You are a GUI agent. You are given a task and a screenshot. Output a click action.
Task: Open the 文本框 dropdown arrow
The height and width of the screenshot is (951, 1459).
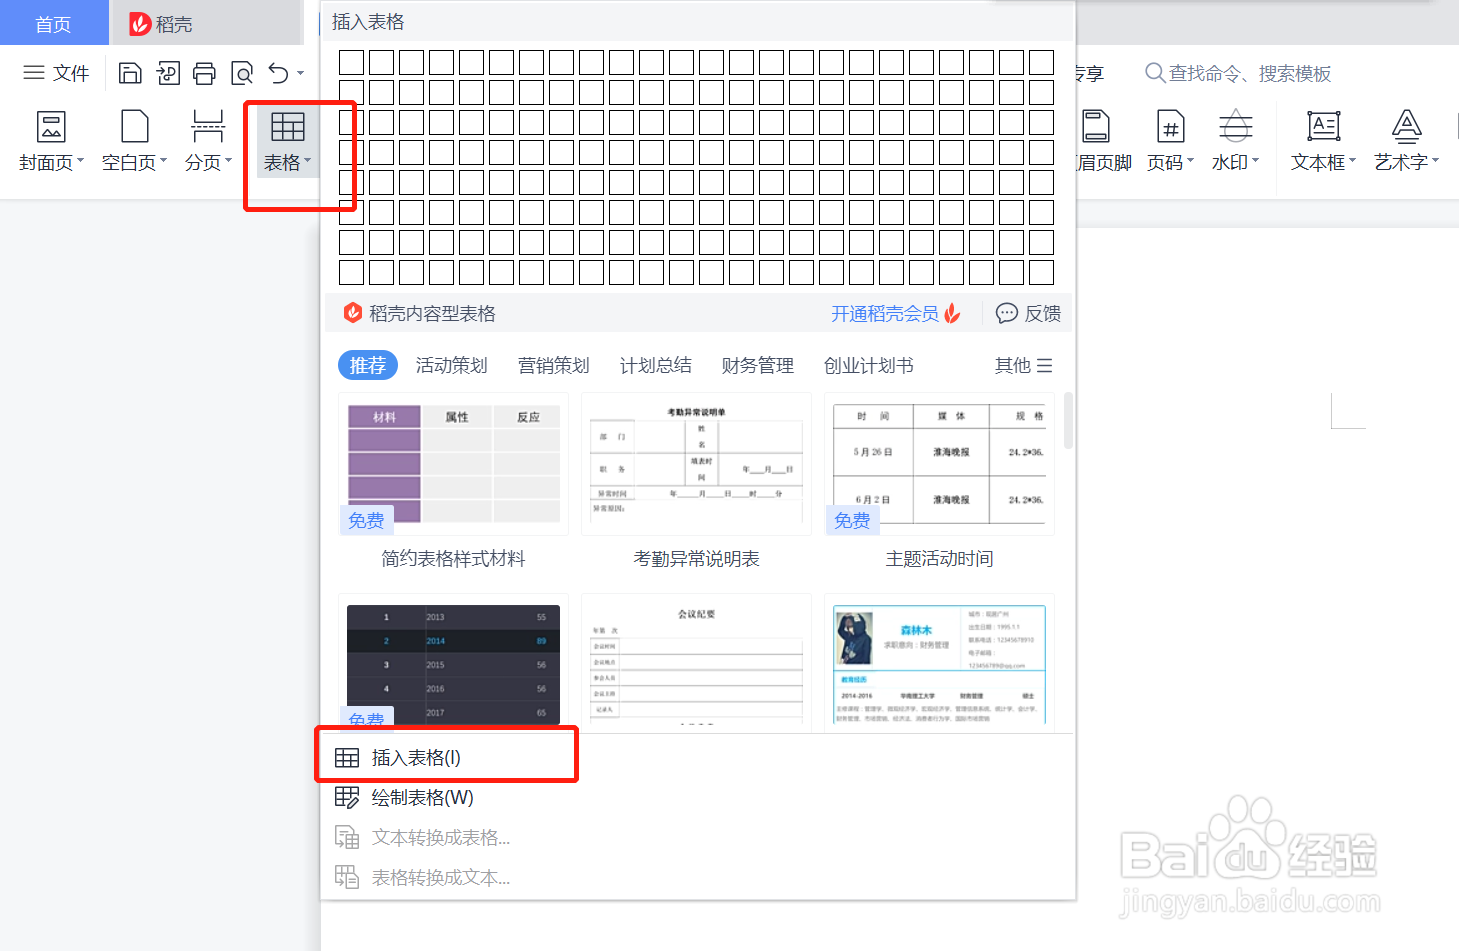pyautogui.click(x=1352, y=161)
